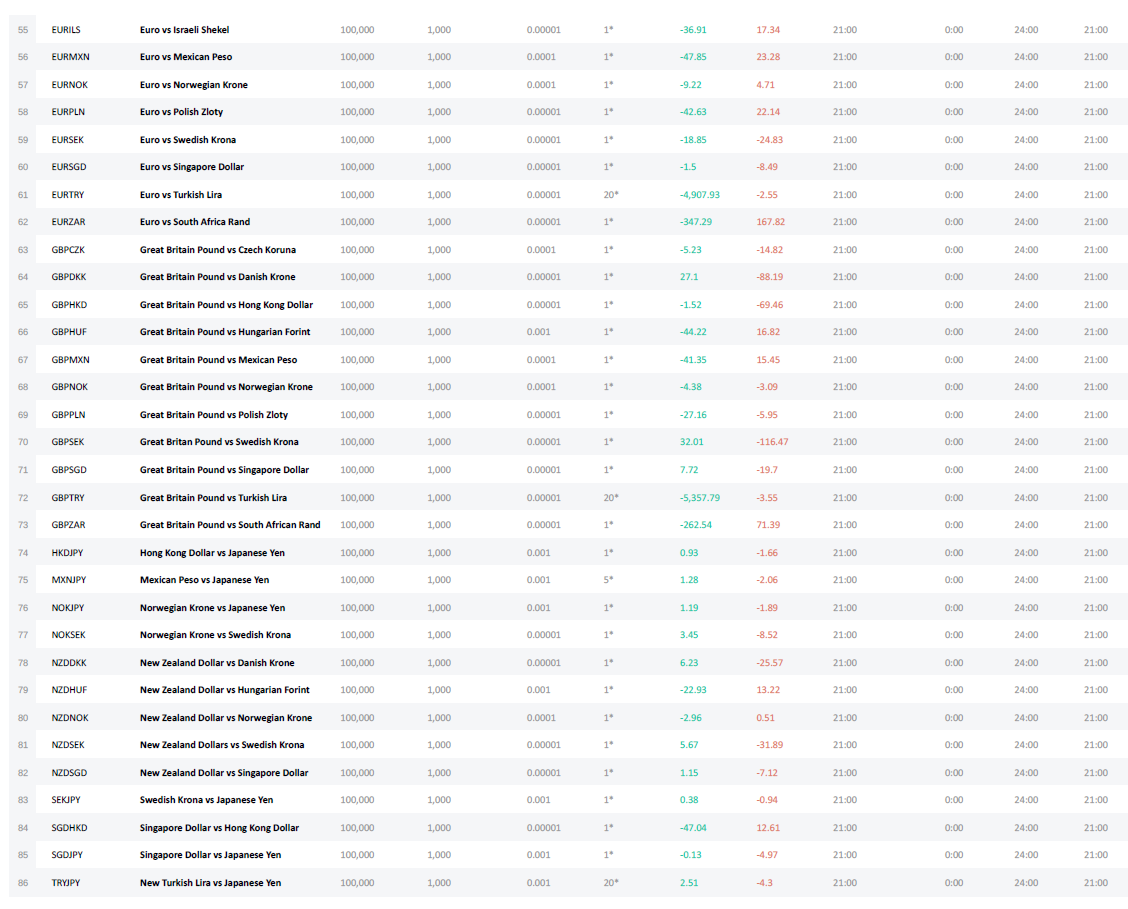
Task: Click 'Euro vs Swedish Krona' description
Action: coord(188,140)
